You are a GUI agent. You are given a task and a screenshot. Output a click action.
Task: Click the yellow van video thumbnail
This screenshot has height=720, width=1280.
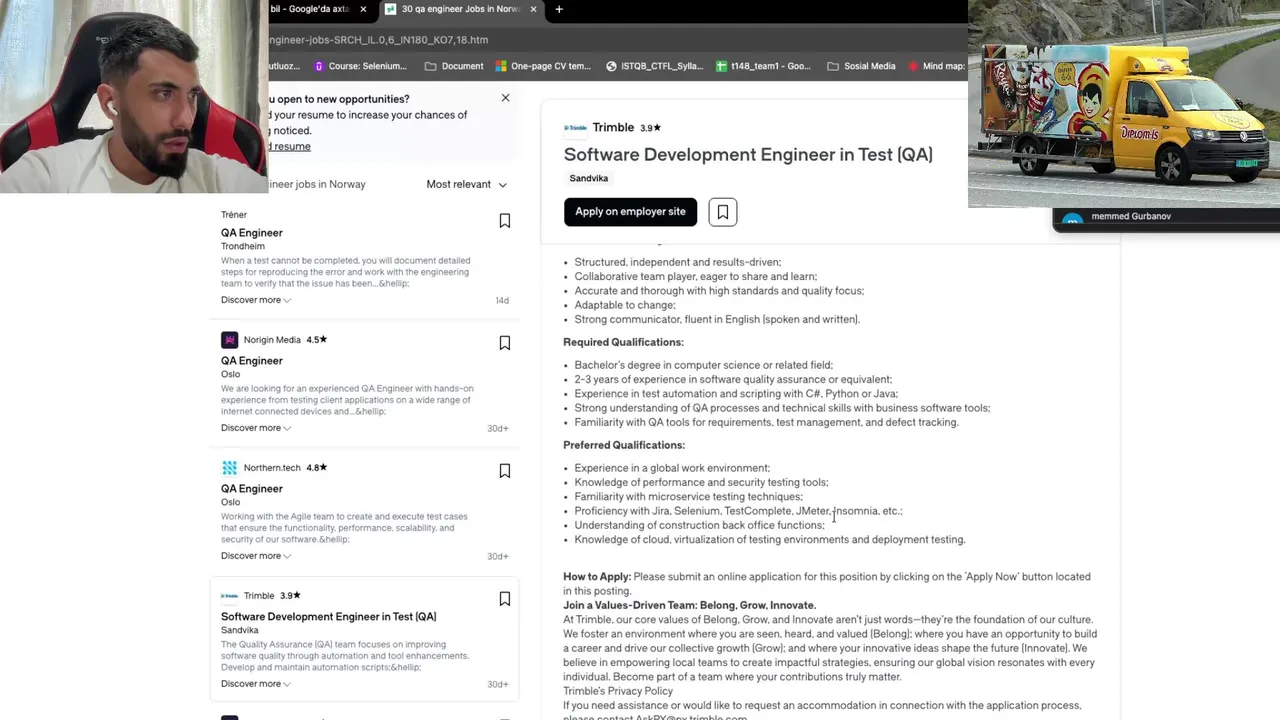tap(1124, 104)
